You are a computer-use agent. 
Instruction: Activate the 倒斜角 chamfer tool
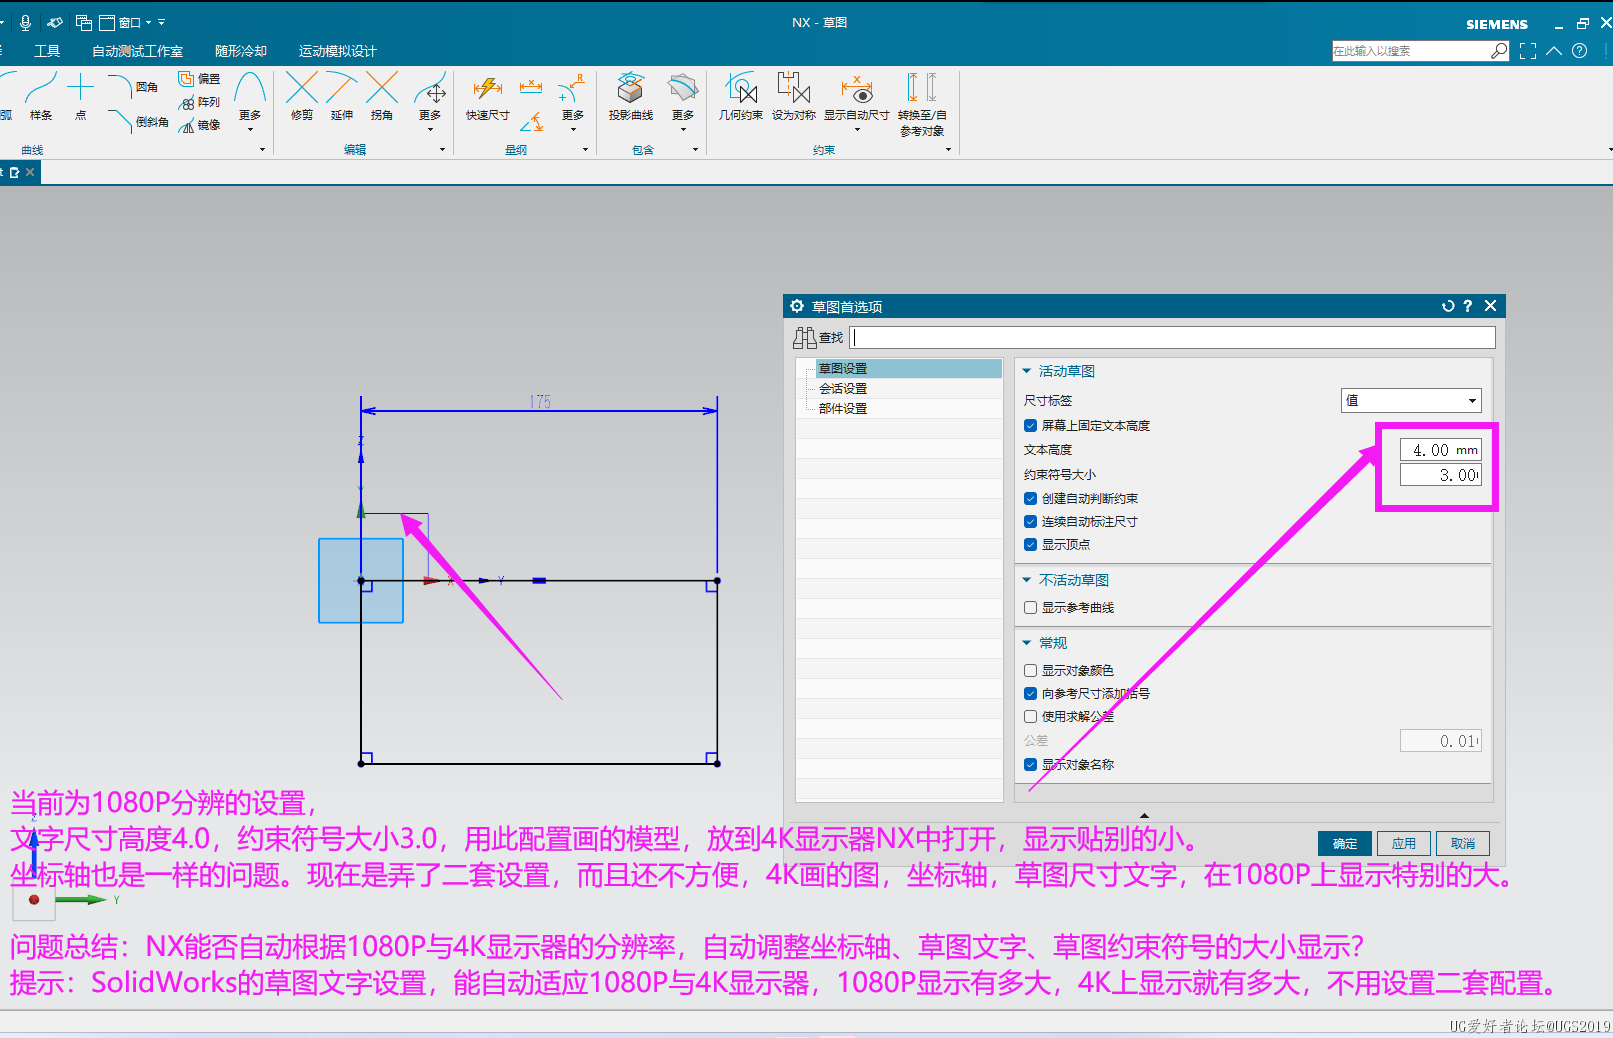[x=138, y=121]
